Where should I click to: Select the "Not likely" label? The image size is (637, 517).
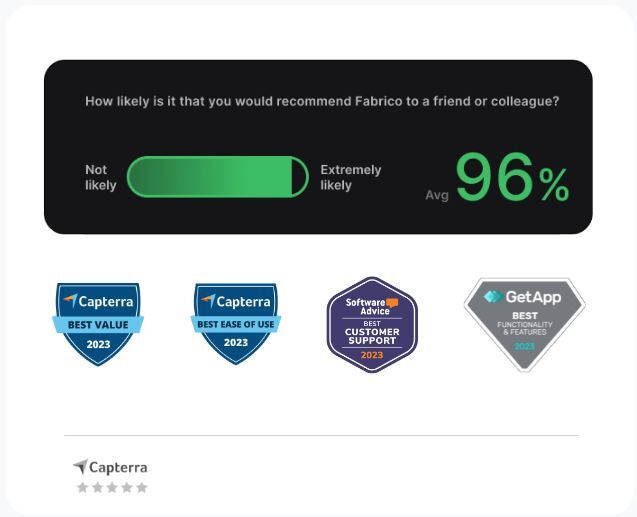click(x=100, y=177)
